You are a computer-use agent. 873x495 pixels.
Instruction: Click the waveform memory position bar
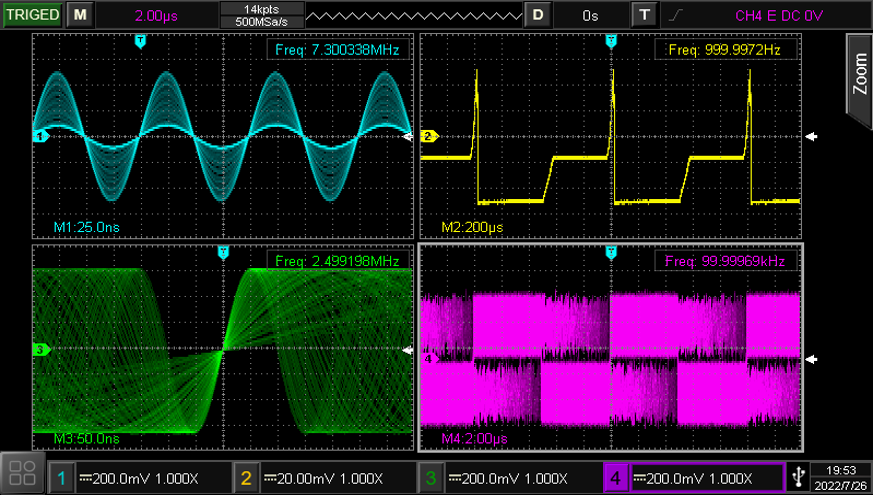413,15
